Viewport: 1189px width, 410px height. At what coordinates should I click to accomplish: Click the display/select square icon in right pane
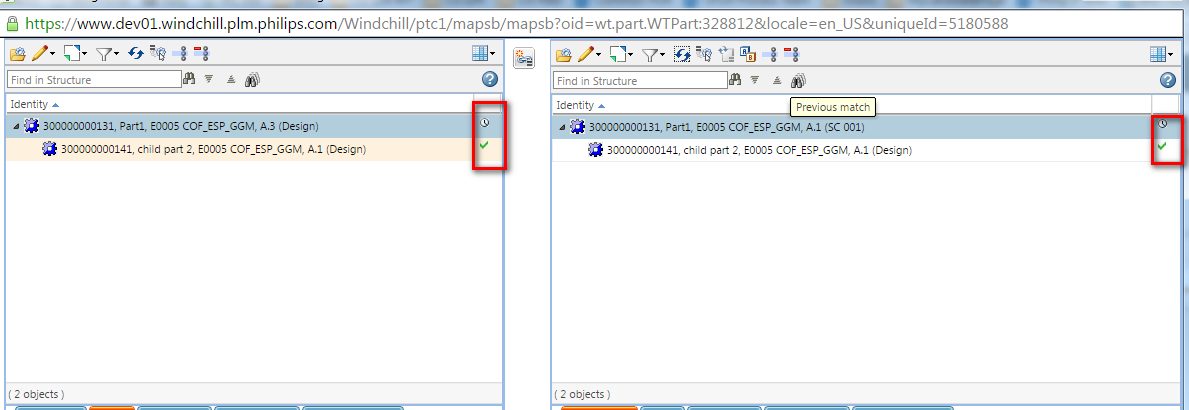[x=618, y=54]
